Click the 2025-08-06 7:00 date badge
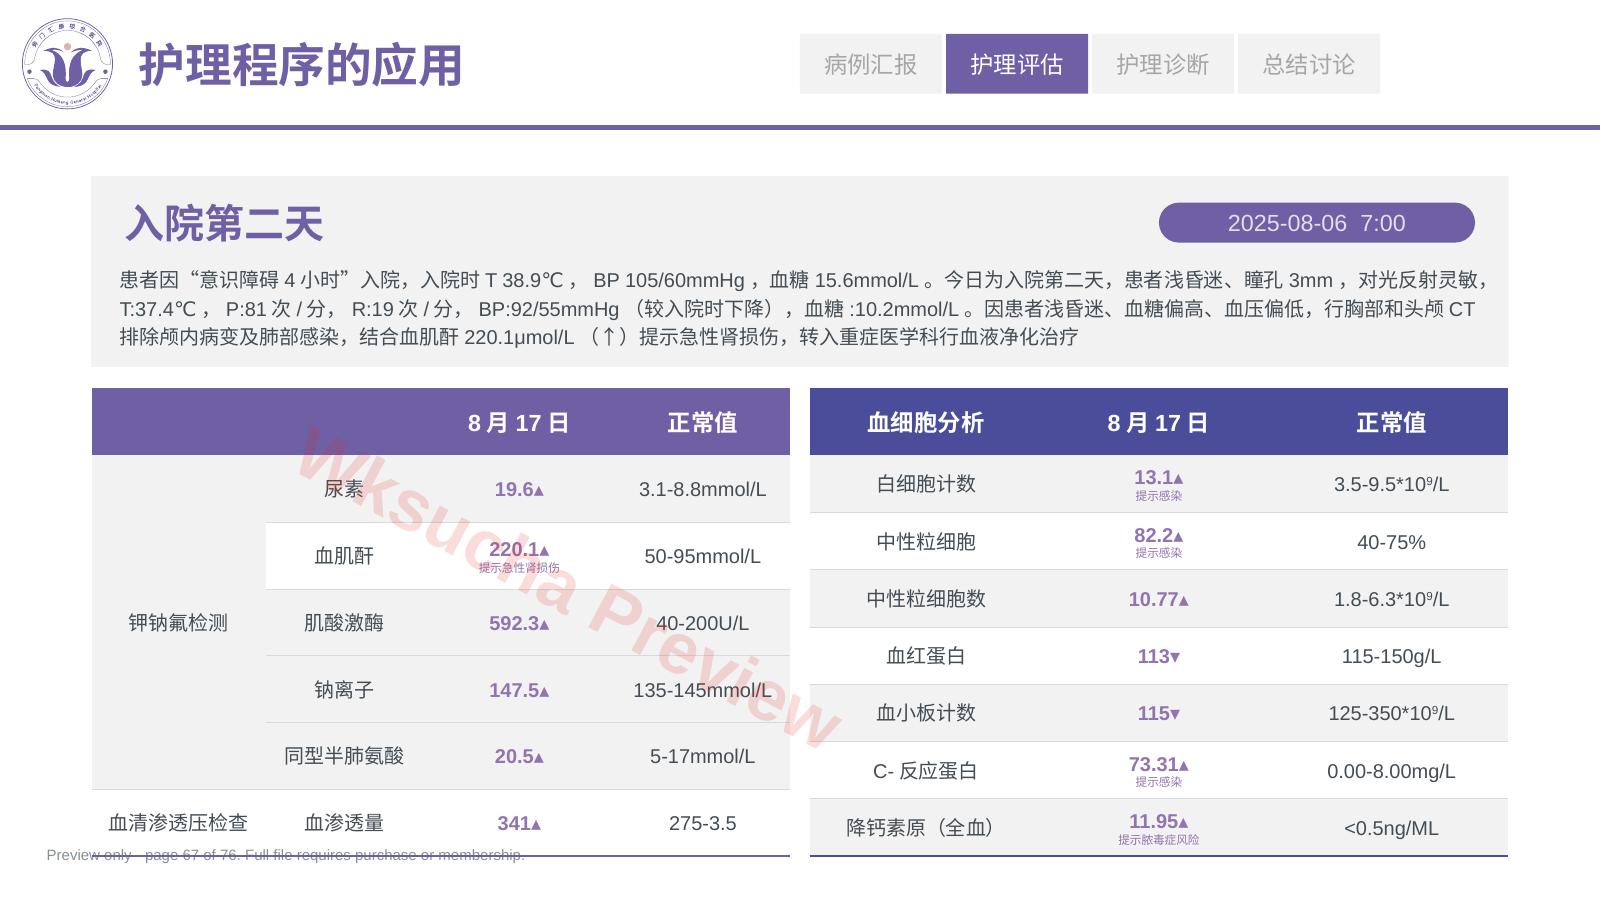The height and width of the screenshot is (900, 1601). click(x=1317, y=223)
